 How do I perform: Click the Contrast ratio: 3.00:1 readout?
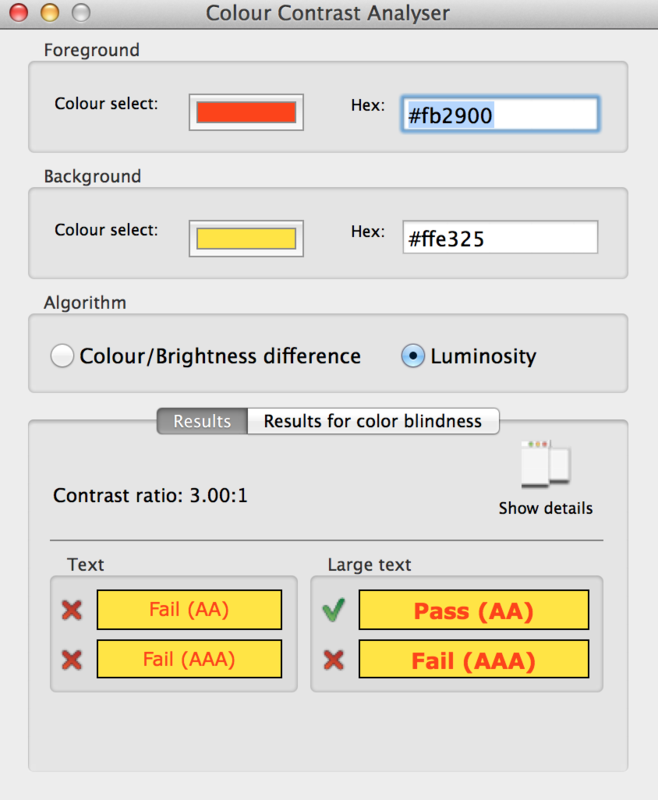(x=150, y=495)
